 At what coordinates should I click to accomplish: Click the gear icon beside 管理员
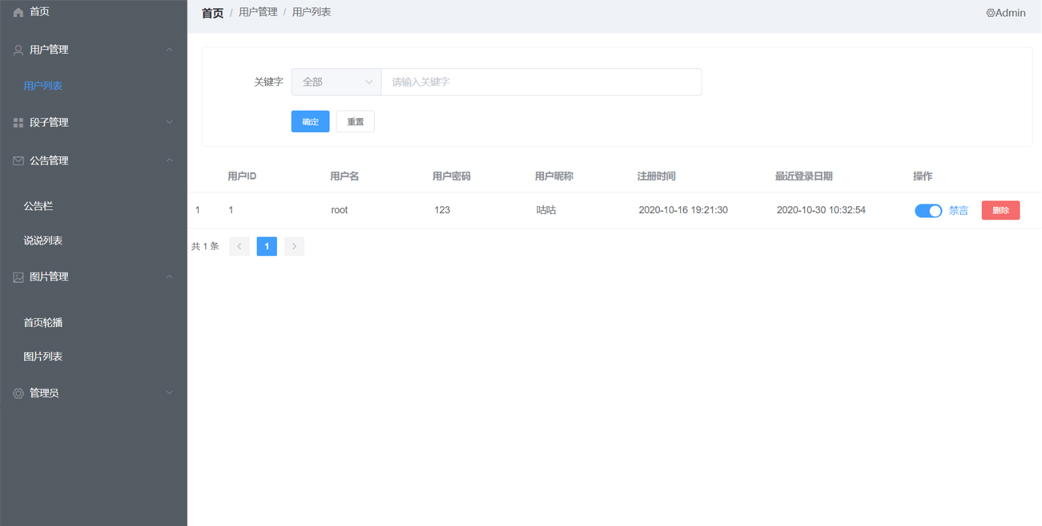click(x=18, y=394)
